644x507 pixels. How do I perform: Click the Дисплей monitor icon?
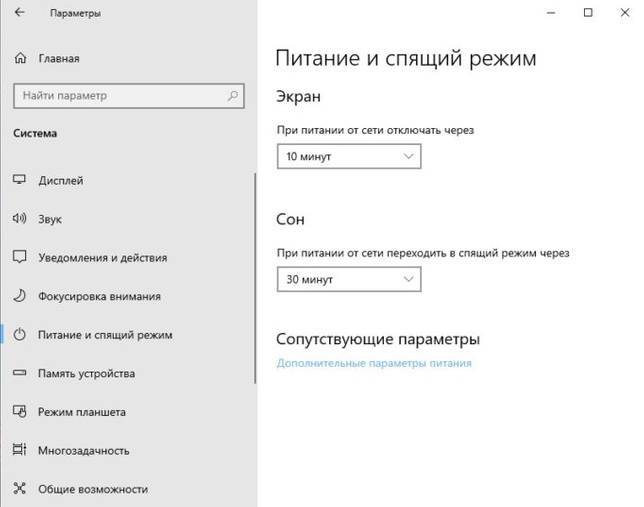pyautogui.click(x=19, y=180)
